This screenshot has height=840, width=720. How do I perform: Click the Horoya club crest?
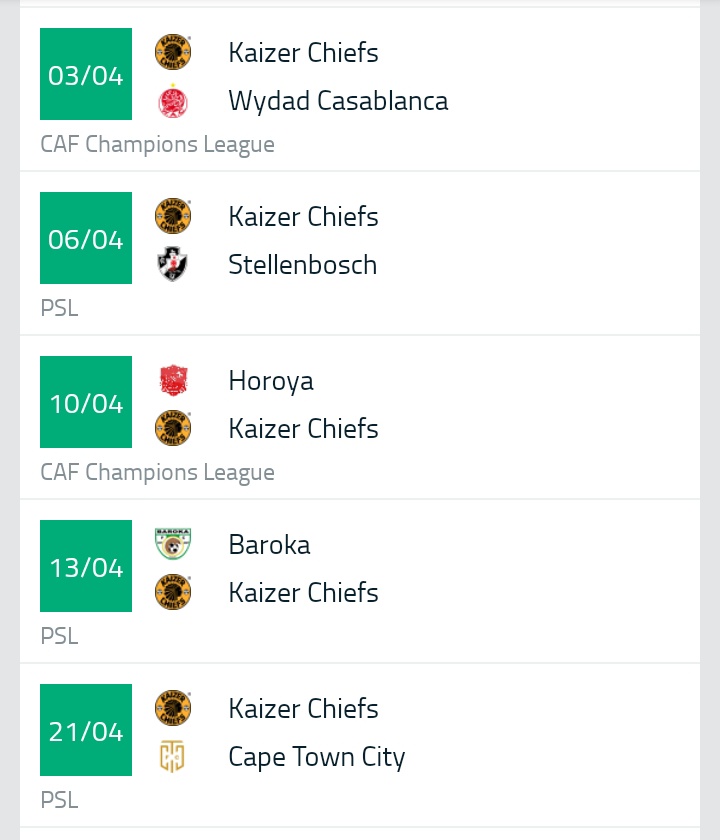[x=173, y=381]
